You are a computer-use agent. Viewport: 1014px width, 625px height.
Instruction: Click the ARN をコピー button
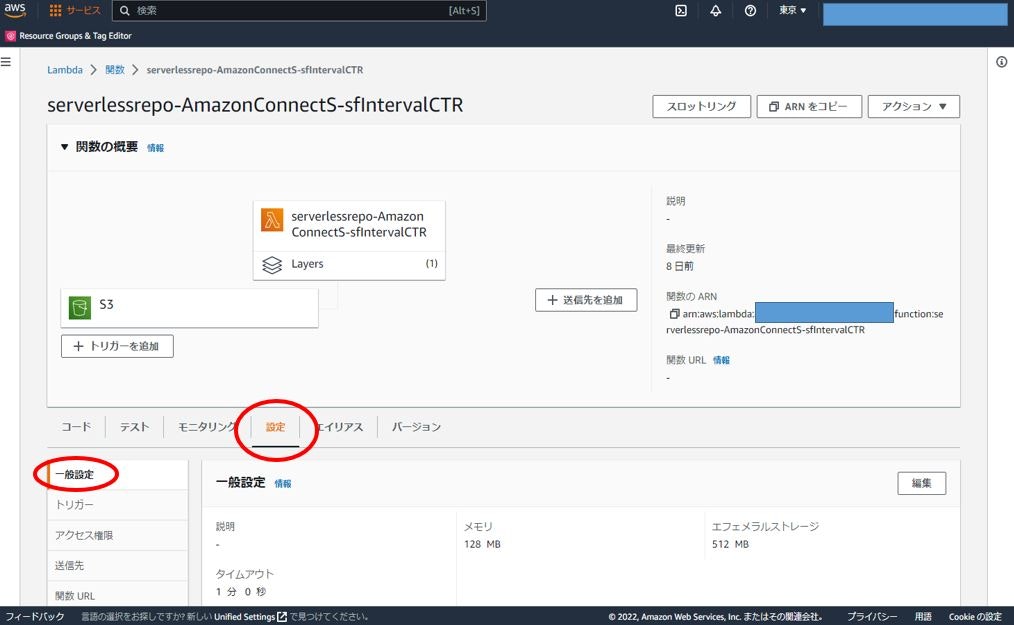tap(809, 107)
